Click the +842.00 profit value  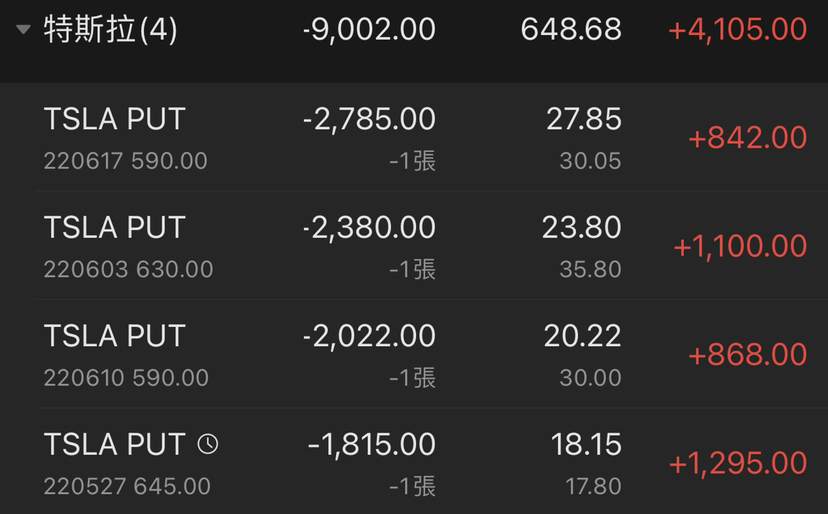[x=747, y=138]
